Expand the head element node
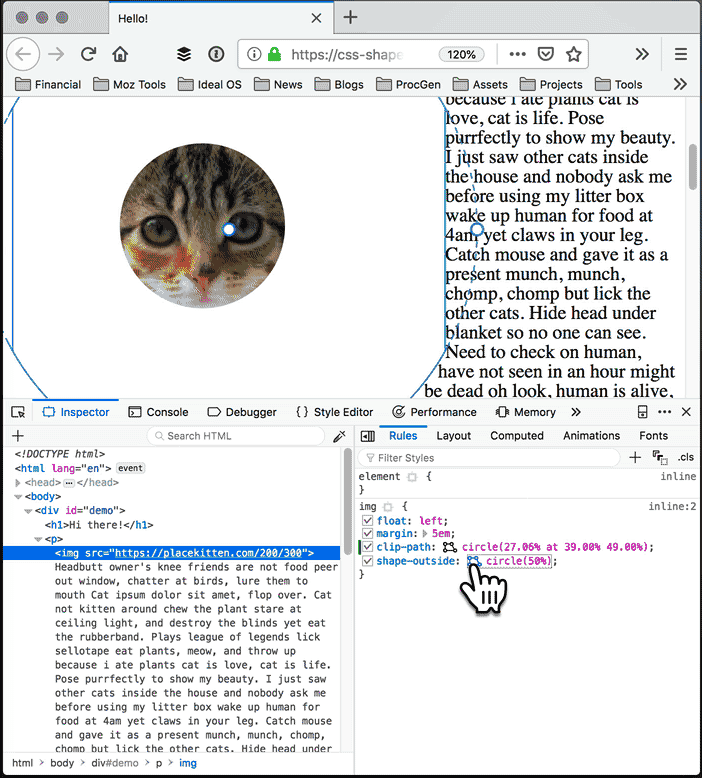Image resolution: width=702 pixels, height=778 pixels. click(18, 482)
